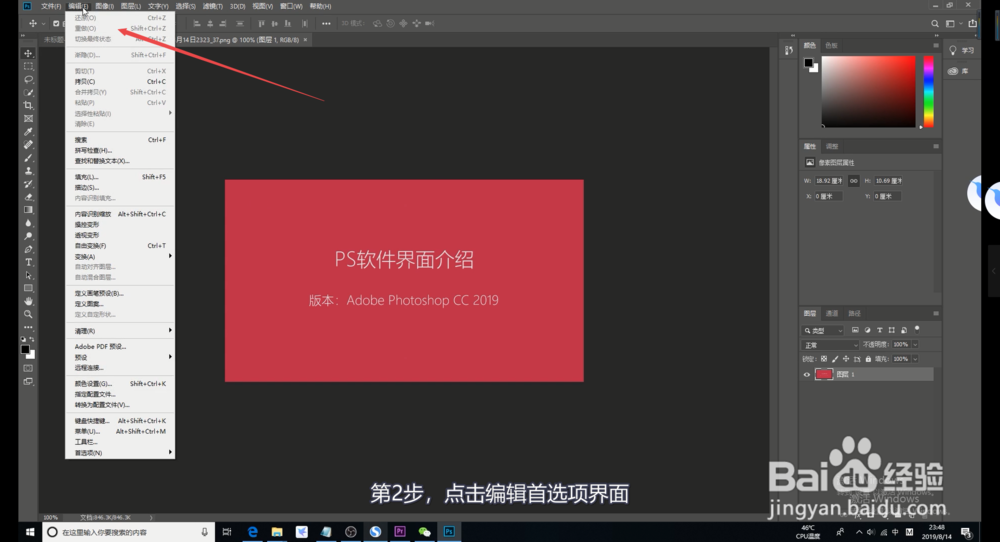Open the Color panel options menu
This screenshot has height=542, width=1000.
pos(936,45)
